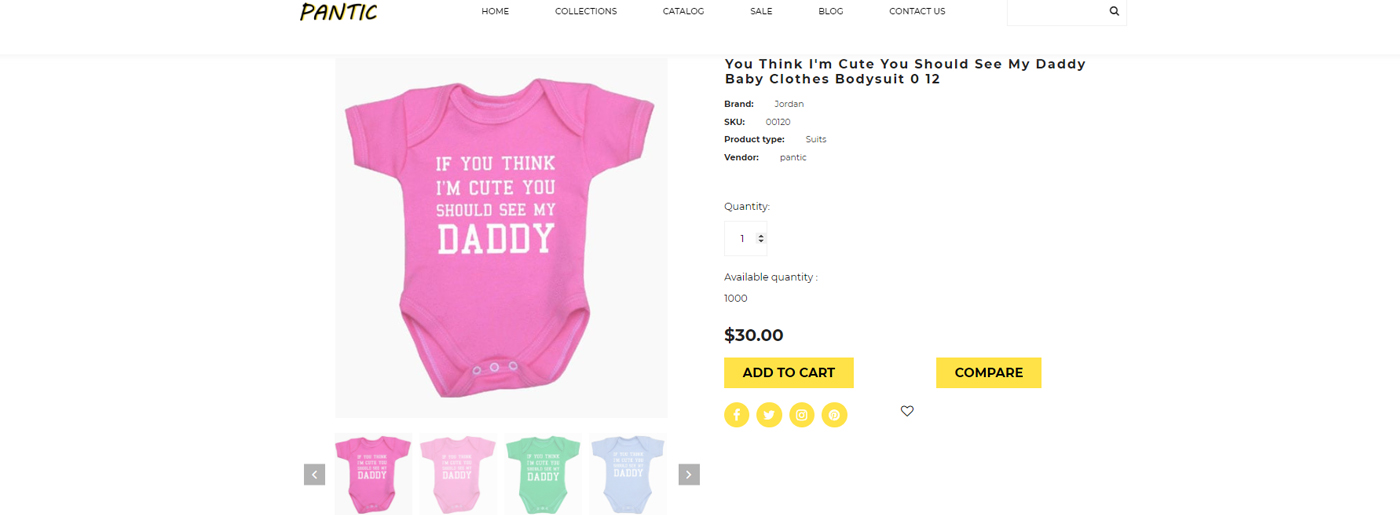1400x515 pixels.
Task: Select the light blue bodysuit thumbnail
Action: (628, 474)
